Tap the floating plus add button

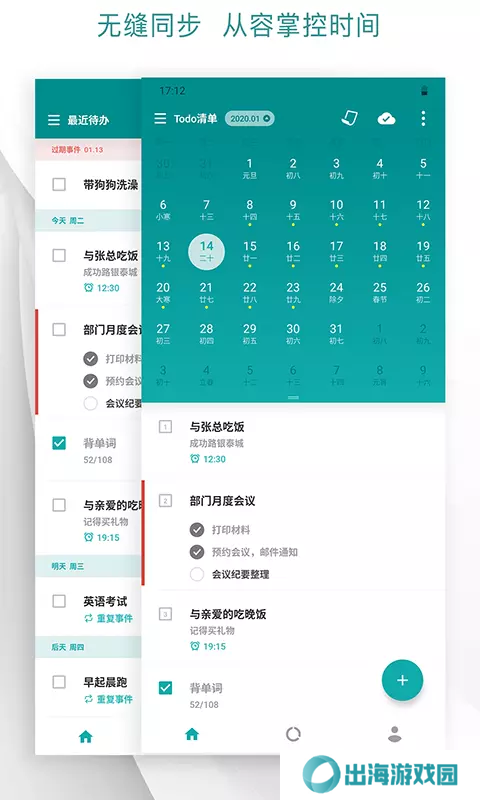[402, 680]
